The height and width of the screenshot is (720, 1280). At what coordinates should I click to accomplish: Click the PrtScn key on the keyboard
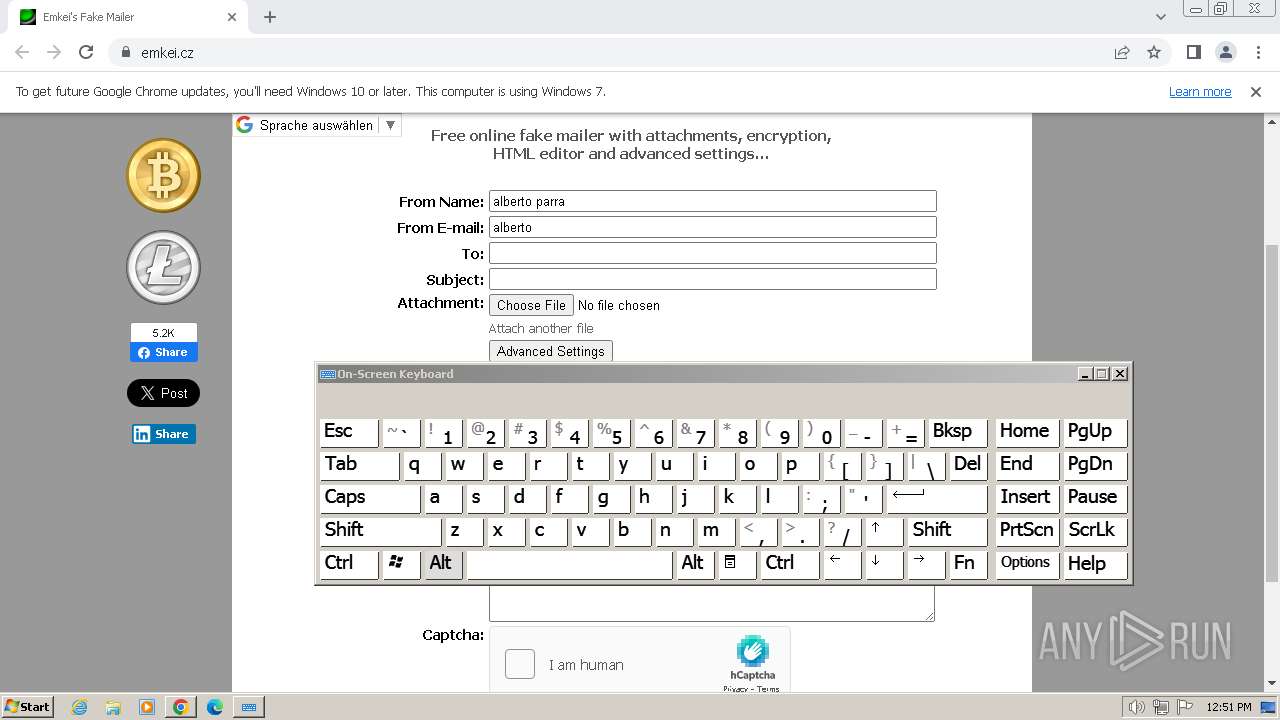coord(1027,530)
